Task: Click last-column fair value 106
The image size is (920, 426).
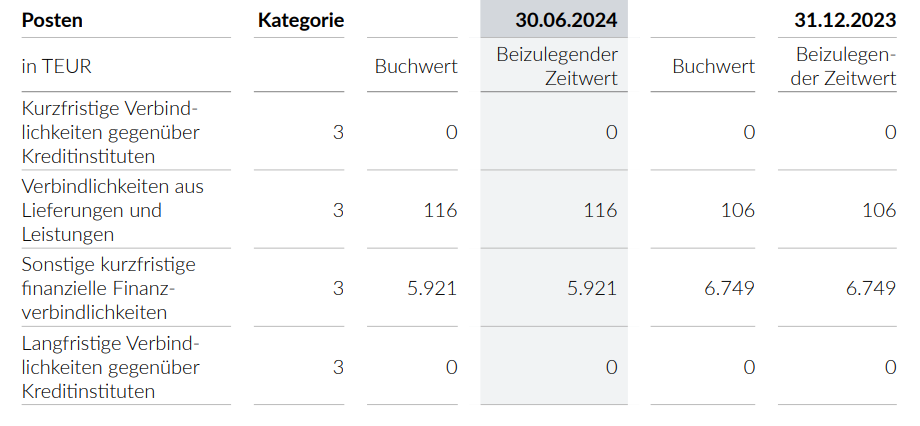Action: pos(878,210)
